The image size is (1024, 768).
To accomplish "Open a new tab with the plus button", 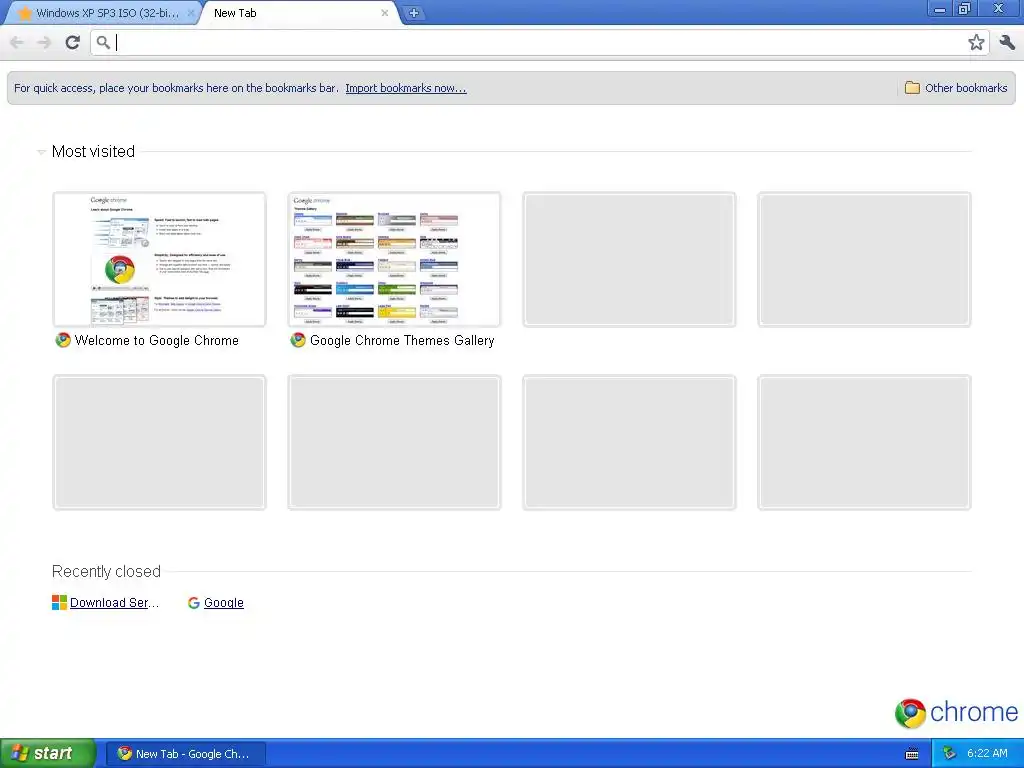I will (413, 12).
